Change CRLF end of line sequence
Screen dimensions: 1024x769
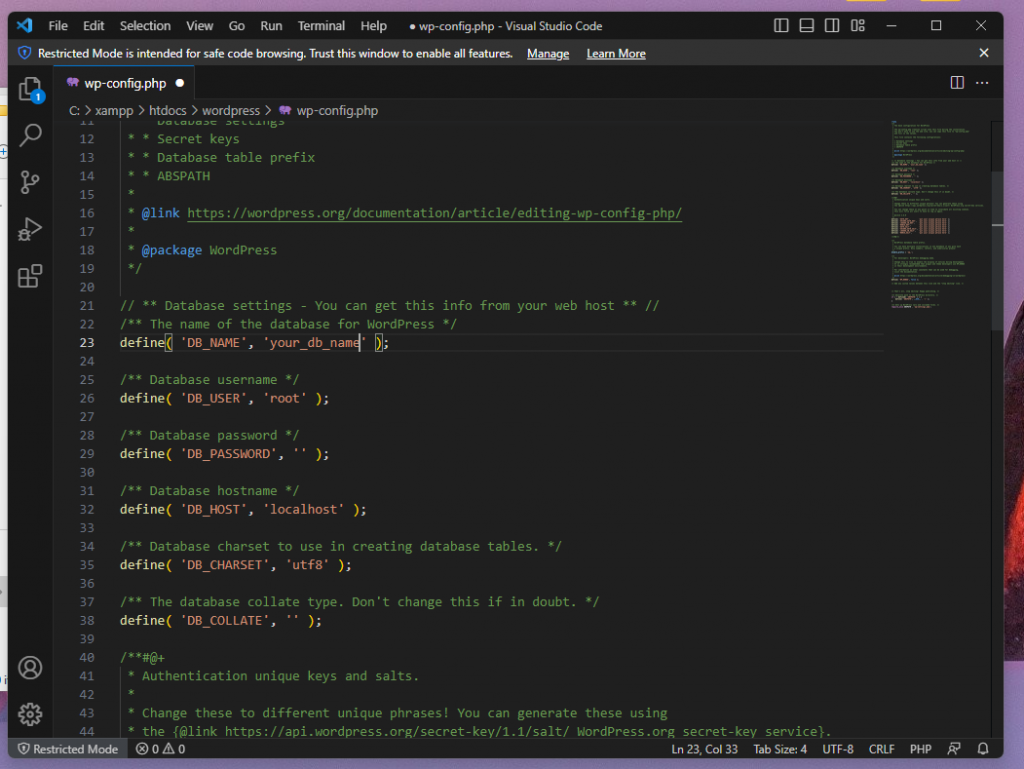(881, 749)
